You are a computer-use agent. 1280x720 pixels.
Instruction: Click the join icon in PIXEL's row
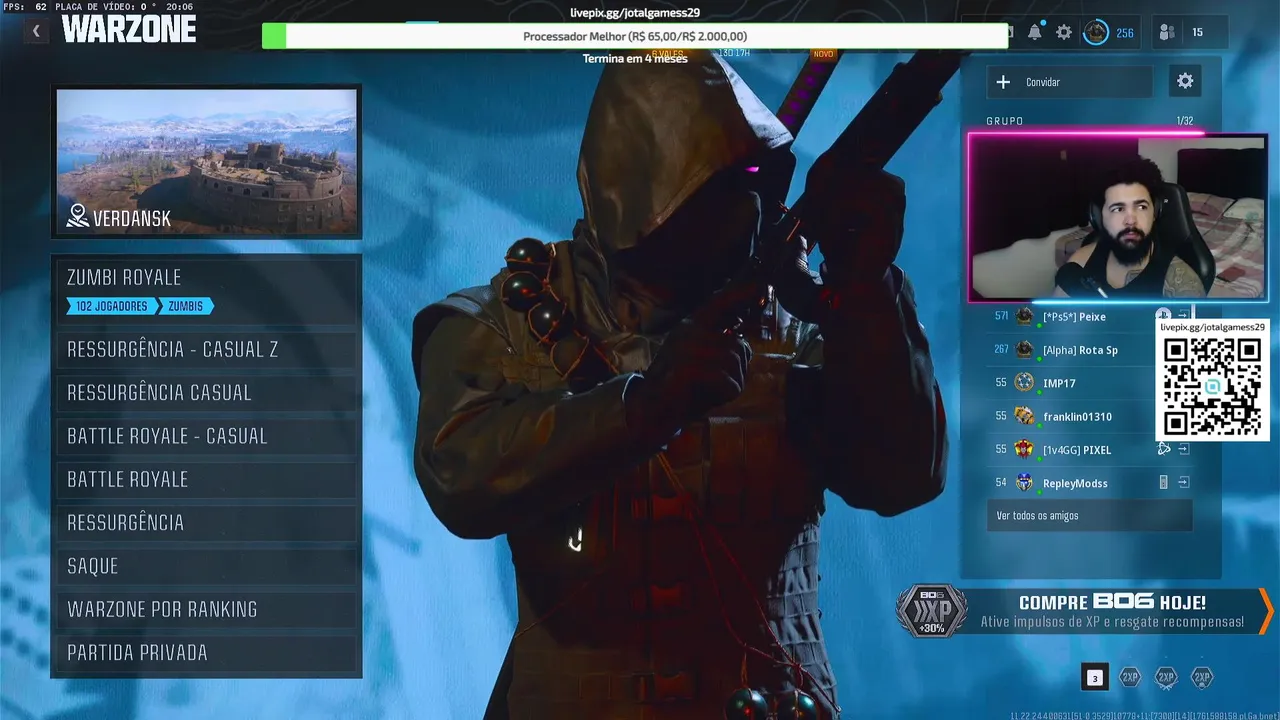pyautogui.click(x=1183, y=449)
